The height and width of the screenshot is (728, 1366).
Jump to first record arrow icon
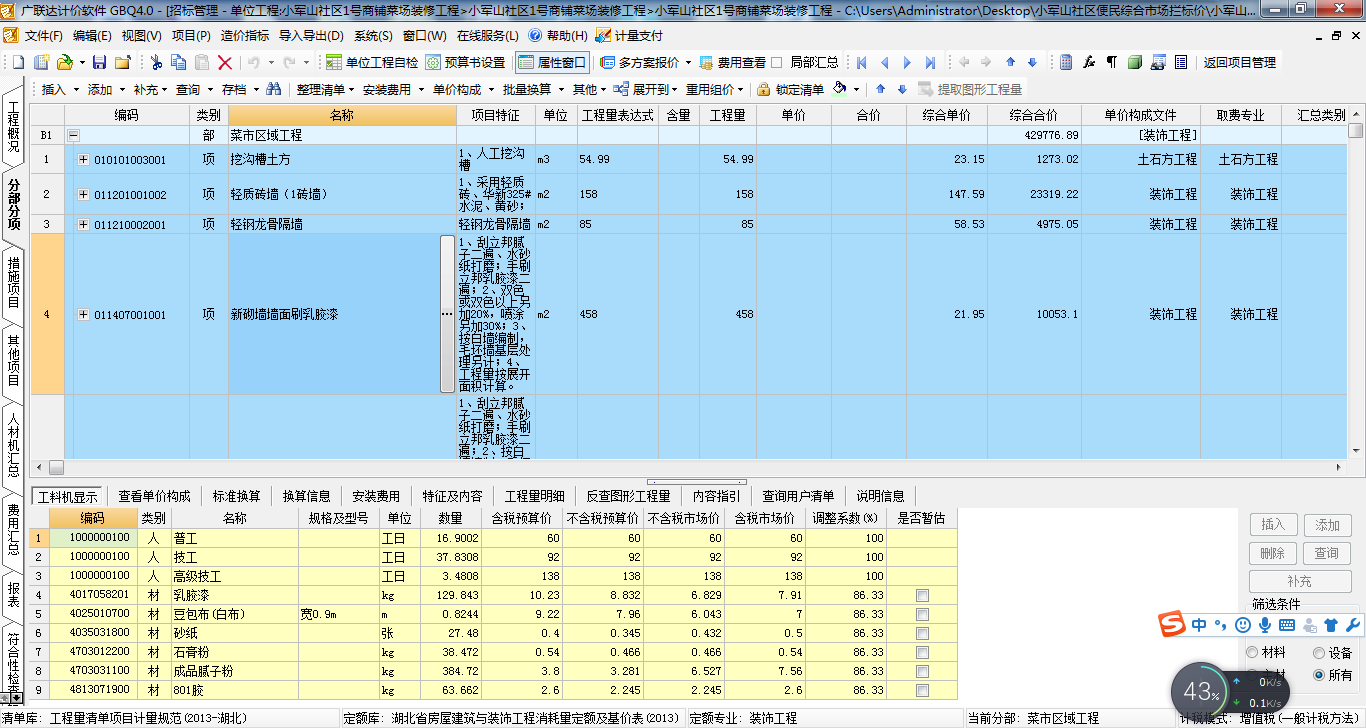862,62
